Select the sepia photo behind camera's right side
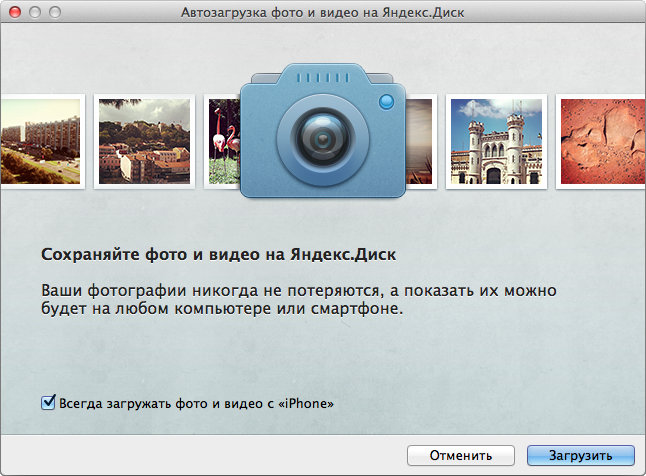Image resolution: width=646 pixels, height=476 pixels. click(421, 141)
